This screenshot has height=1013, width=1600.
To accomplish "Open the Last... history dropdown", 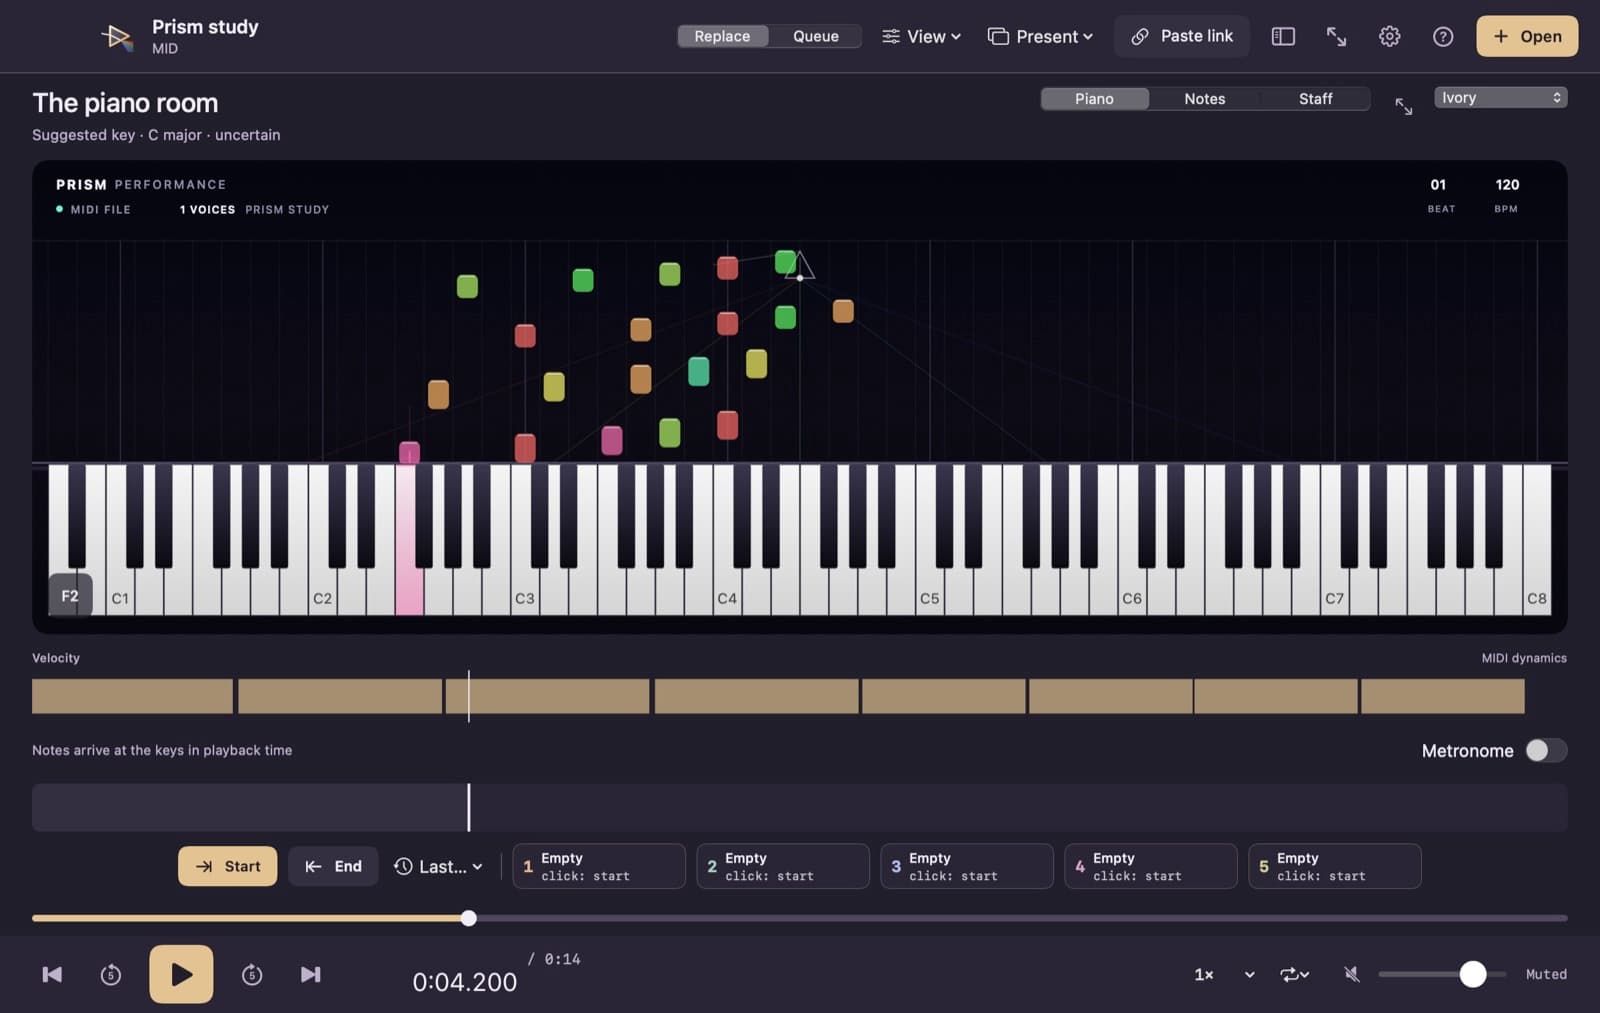I will coord(438,866).
